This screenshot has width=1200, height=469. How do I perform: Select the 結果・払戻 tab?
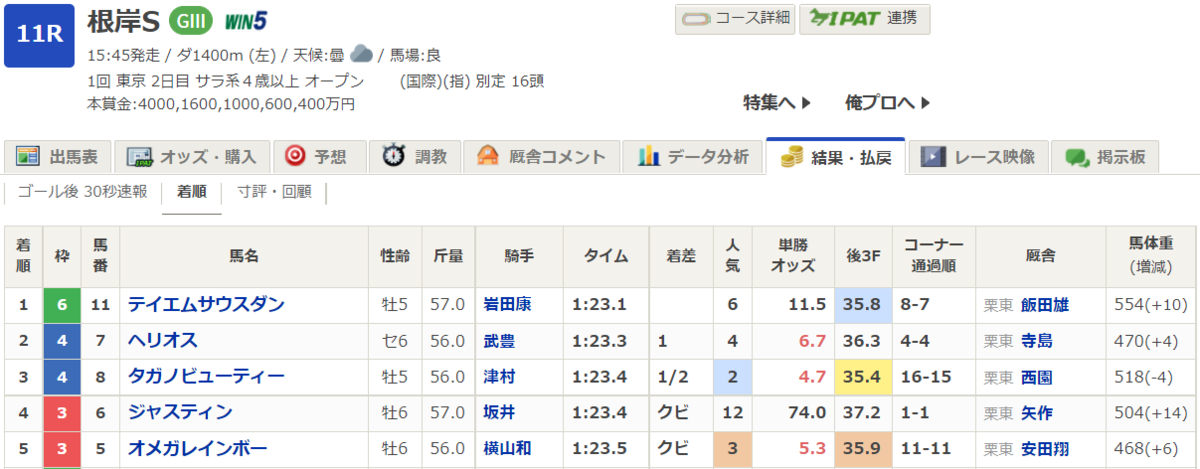click(x=836, y=156)
